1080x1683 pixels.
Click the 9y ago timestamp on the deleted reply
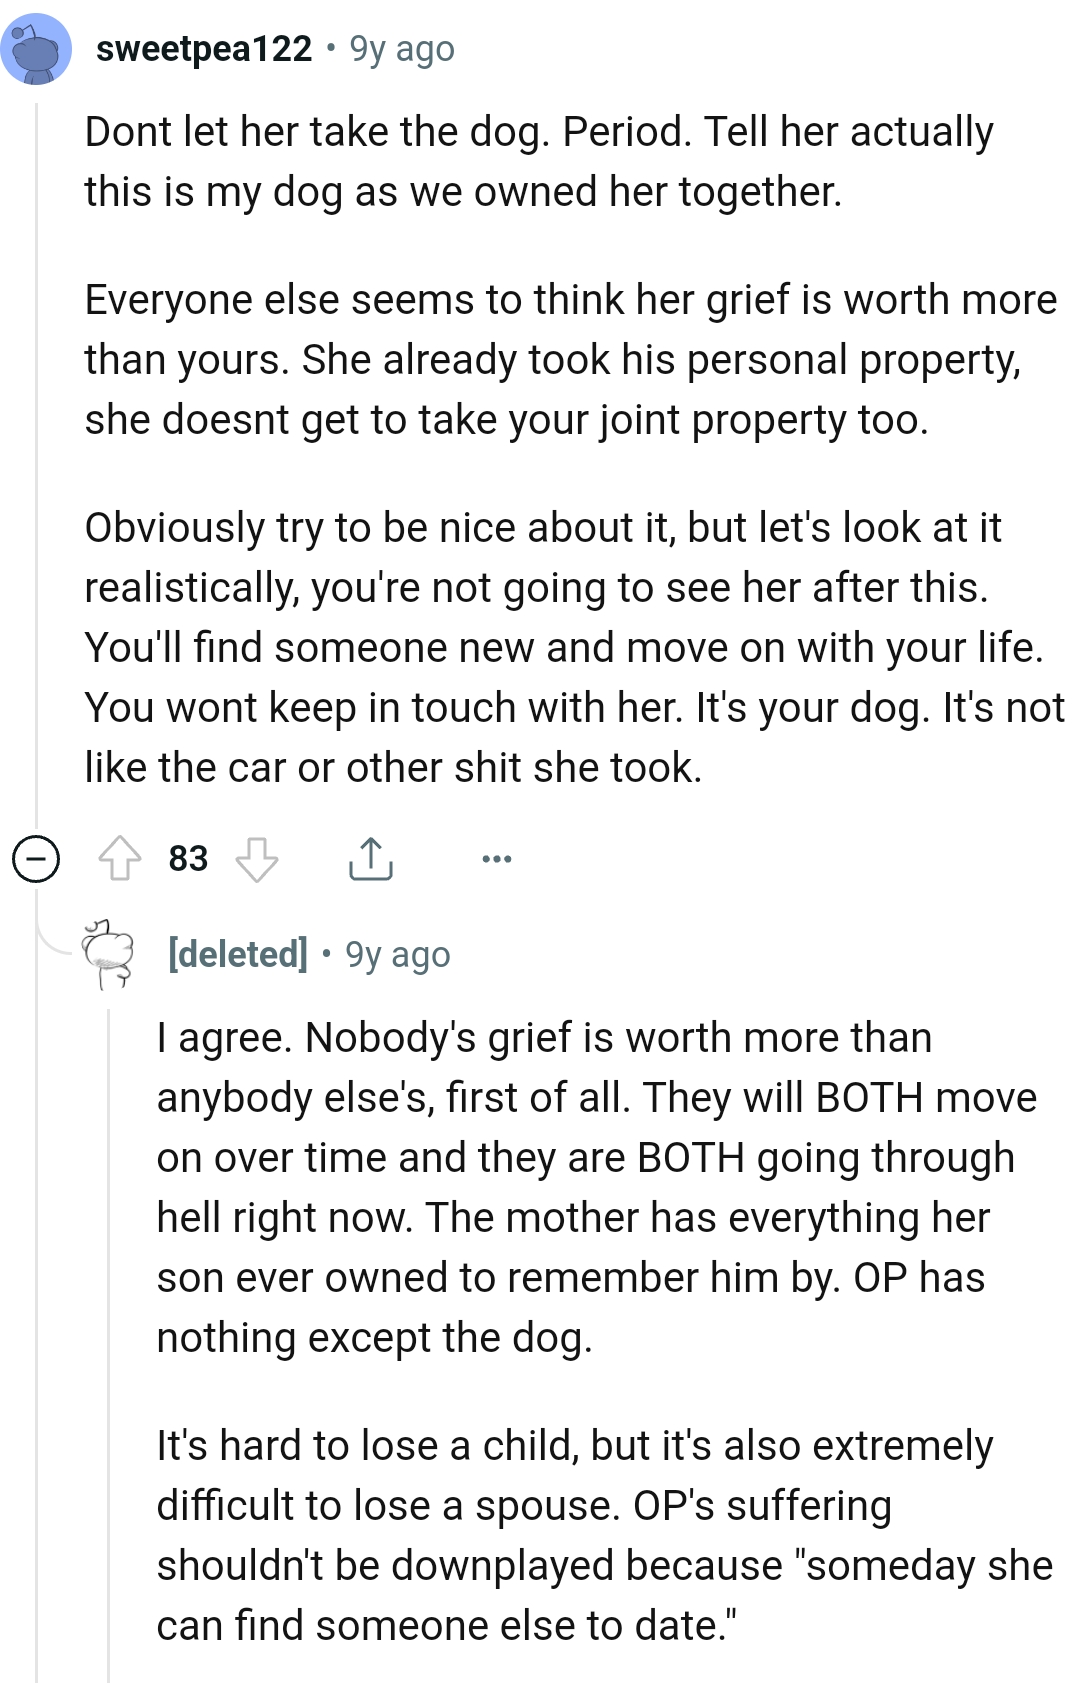399,955
